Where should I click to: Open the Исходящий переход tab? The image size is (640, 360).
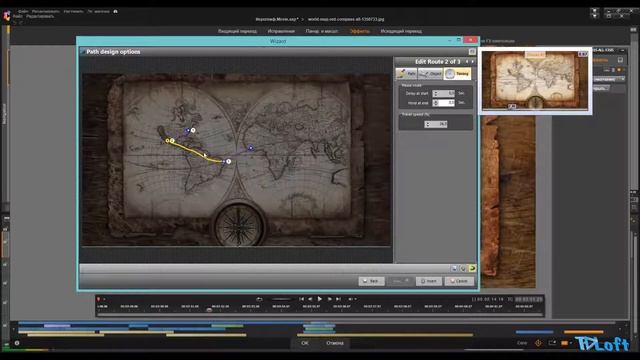click(x=401, y=31)
